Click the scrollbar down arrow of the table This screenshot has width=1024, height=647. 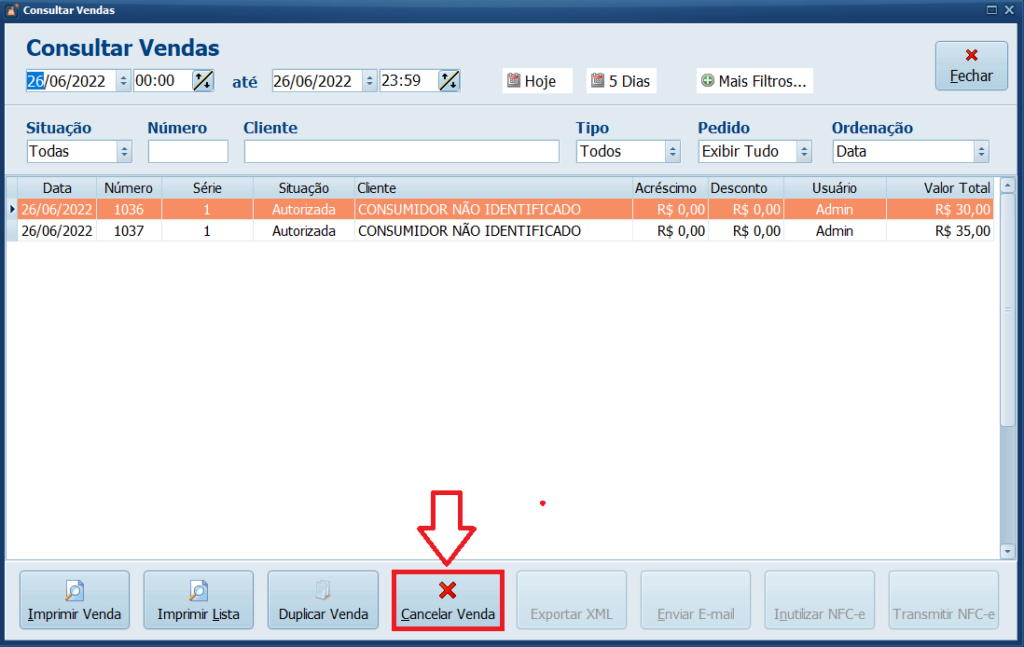(x=1008, y=552)
